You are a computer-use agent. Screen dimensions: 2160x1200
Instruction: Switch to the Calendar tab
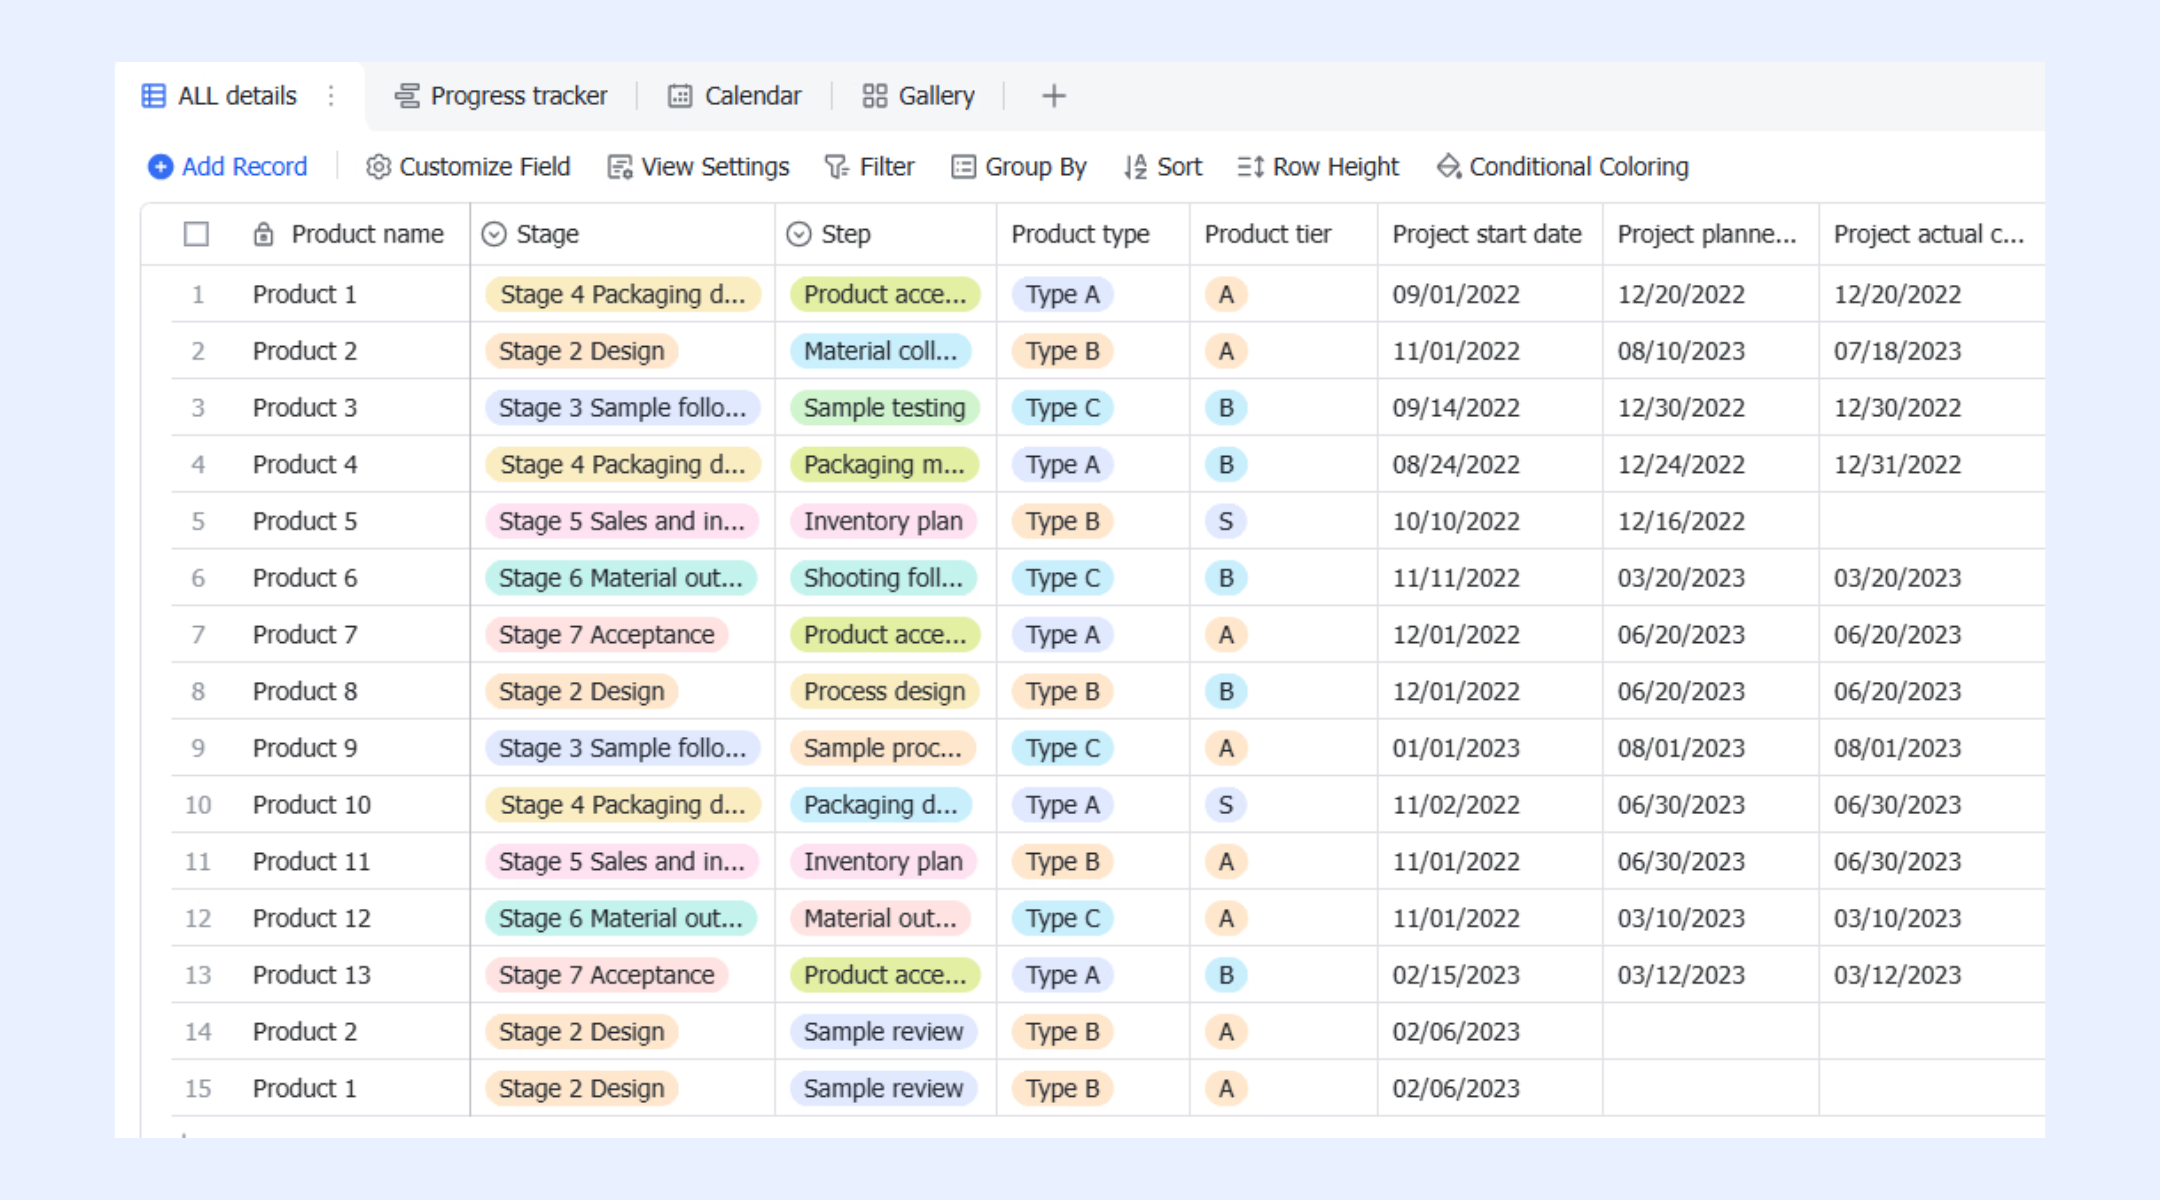pyautogui.click(x=735, y=96)
